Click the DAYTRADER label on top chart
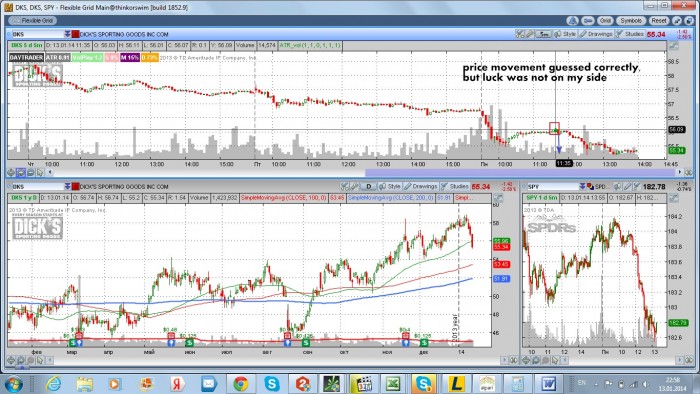This screenshot has width=700, height=394. [26, 58]
